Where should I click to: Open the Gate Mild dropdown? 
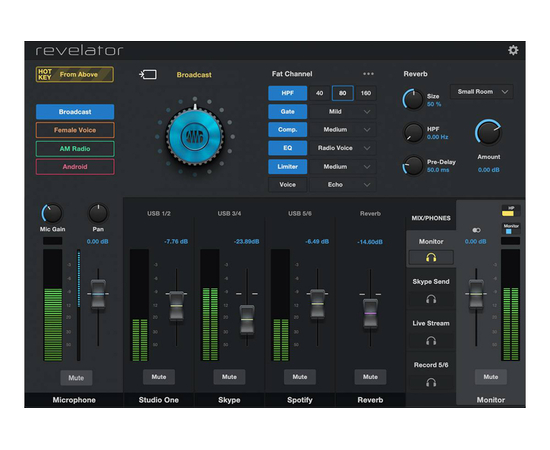[343, 112]
